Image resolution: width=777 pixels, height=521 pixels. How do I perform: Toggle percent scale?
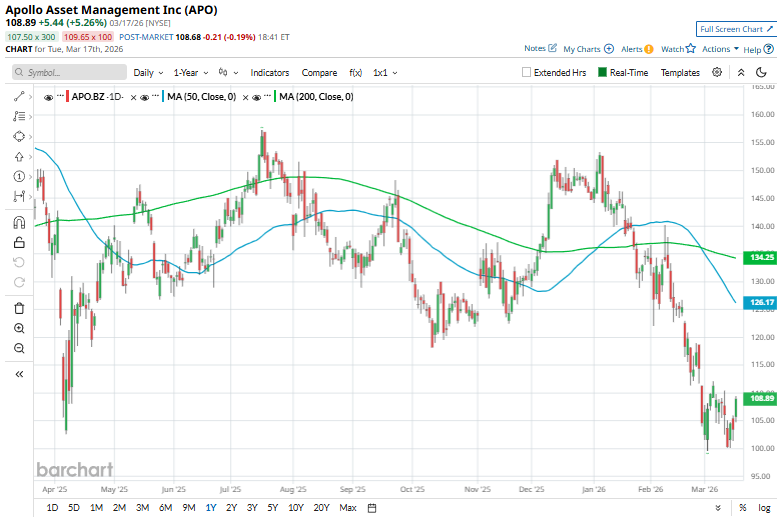point(743,508)
